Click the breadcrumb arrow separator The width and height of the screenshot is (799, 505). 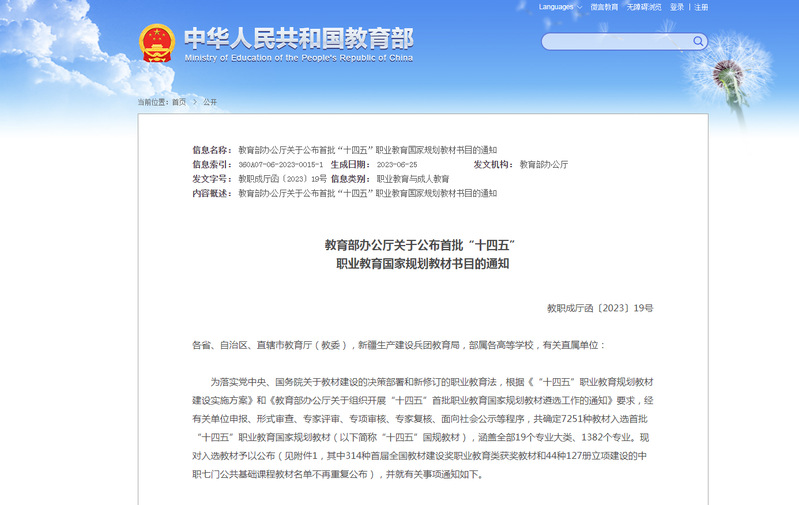click(194, 102)
